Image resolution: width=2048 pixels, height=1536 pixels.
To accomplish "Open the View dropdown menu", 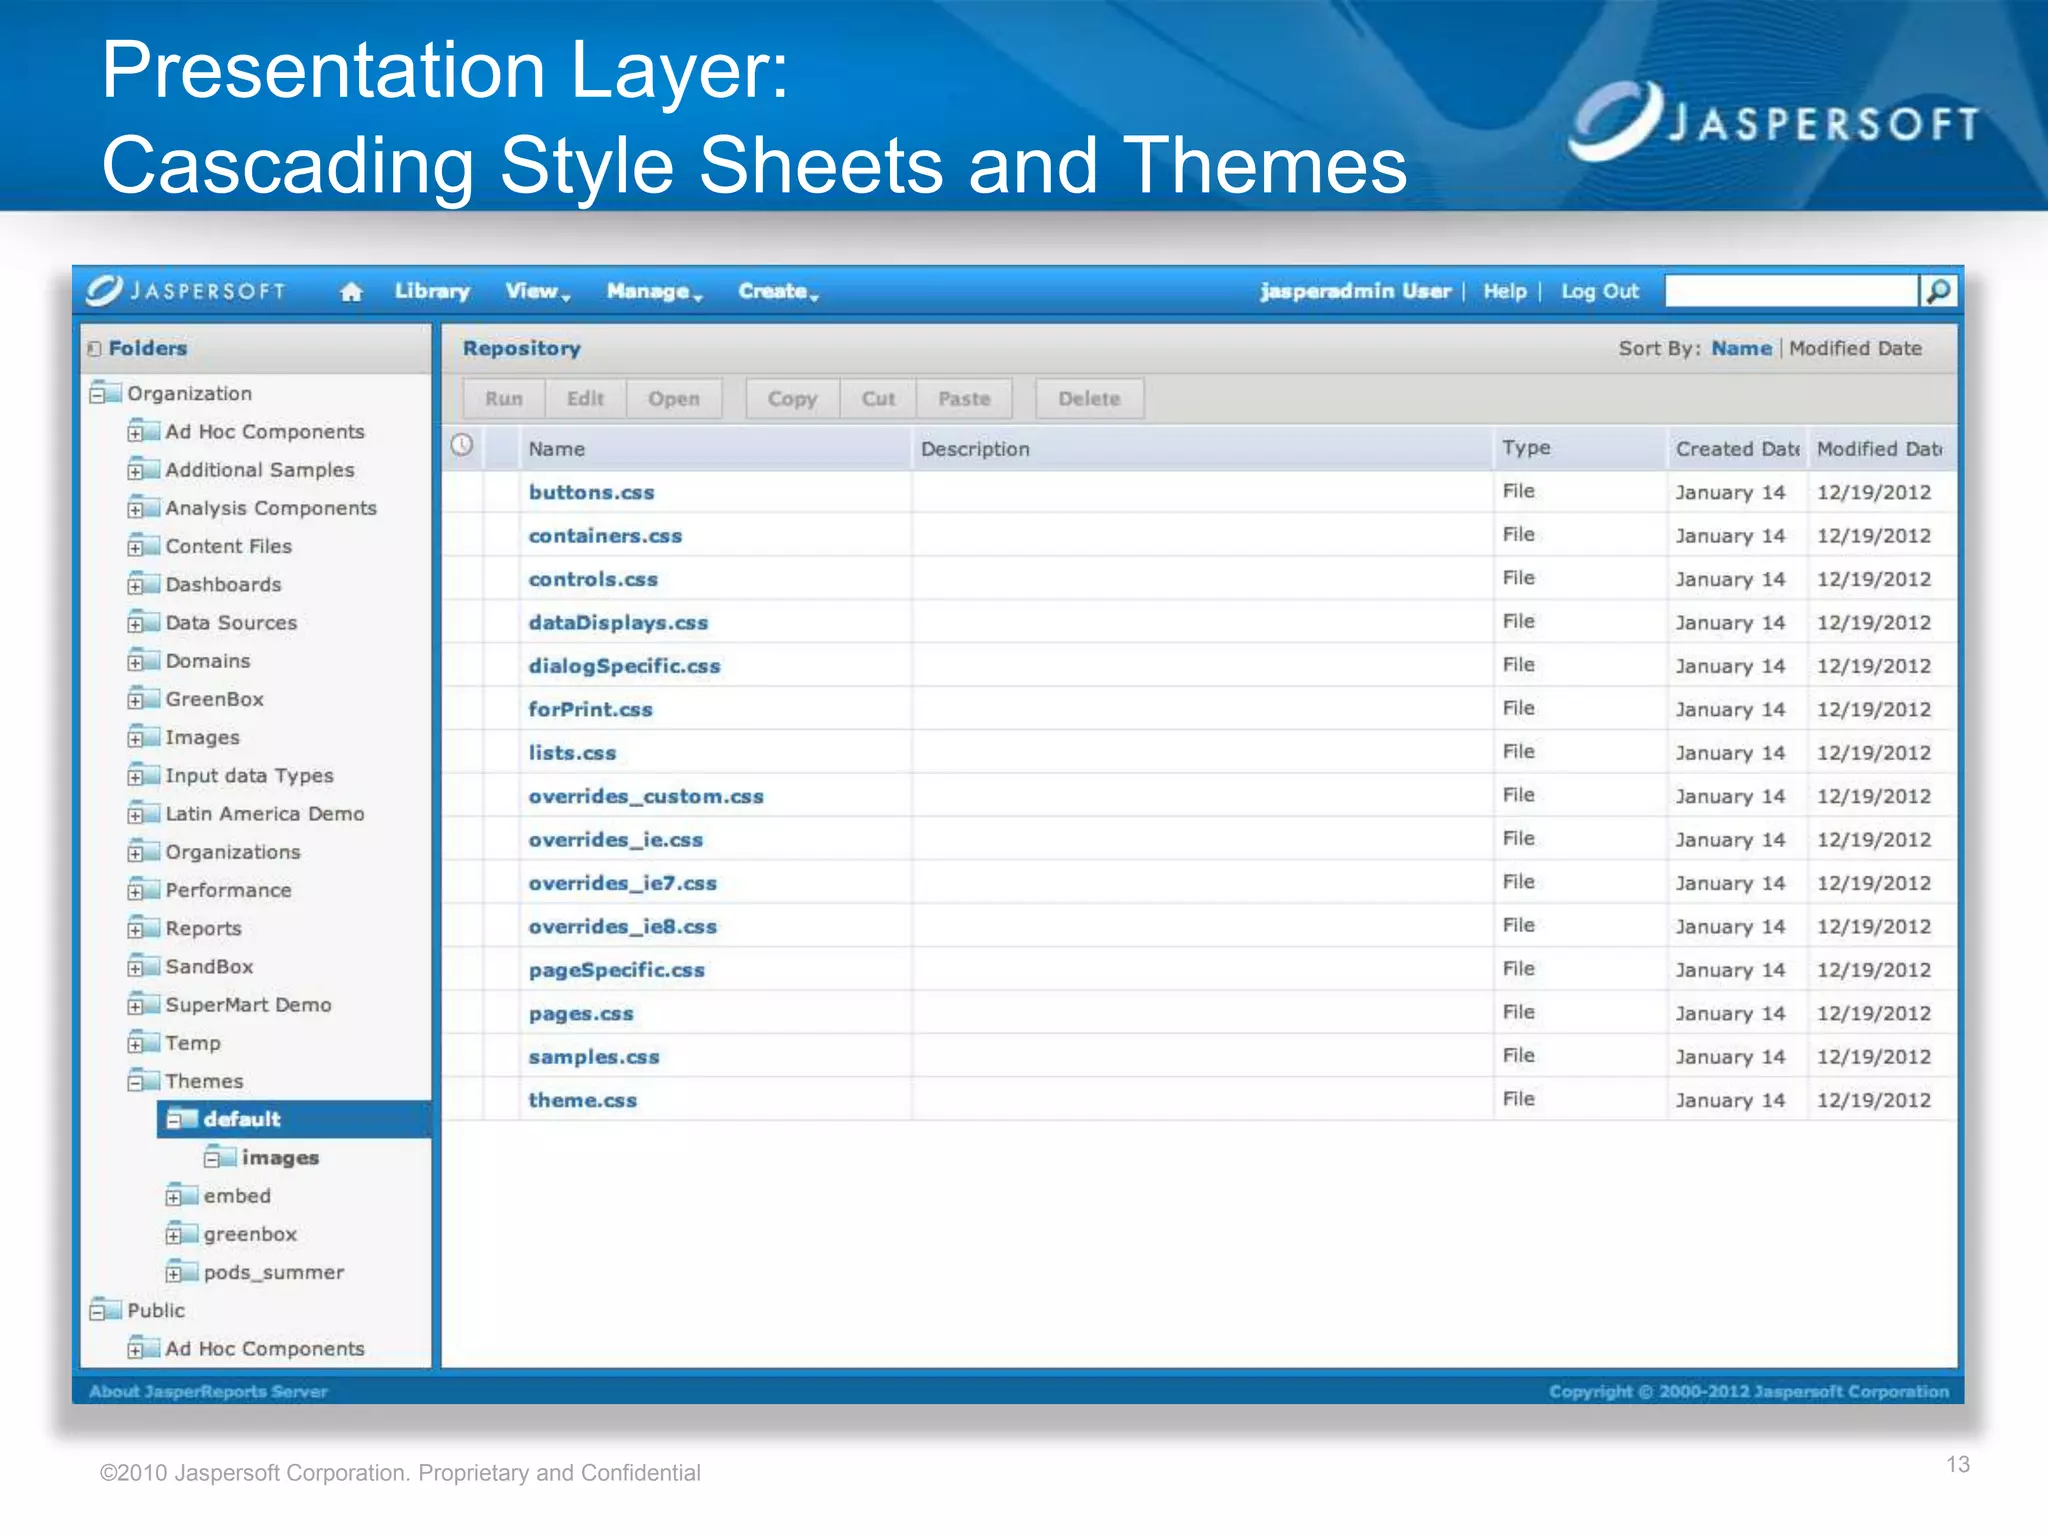I will [x=537, y=291].
